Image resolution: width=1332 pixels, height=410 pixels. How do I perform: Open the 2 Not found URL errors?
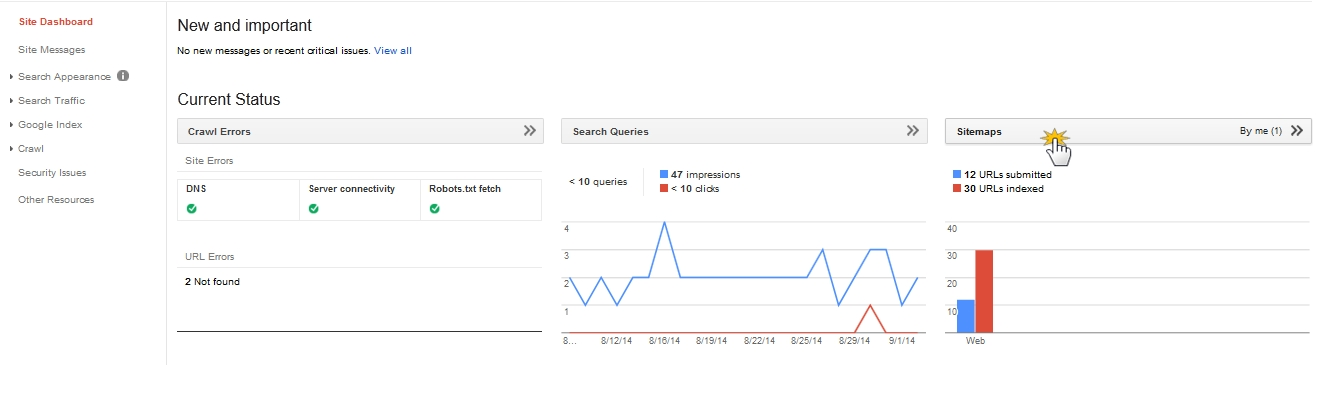(212, 282)
